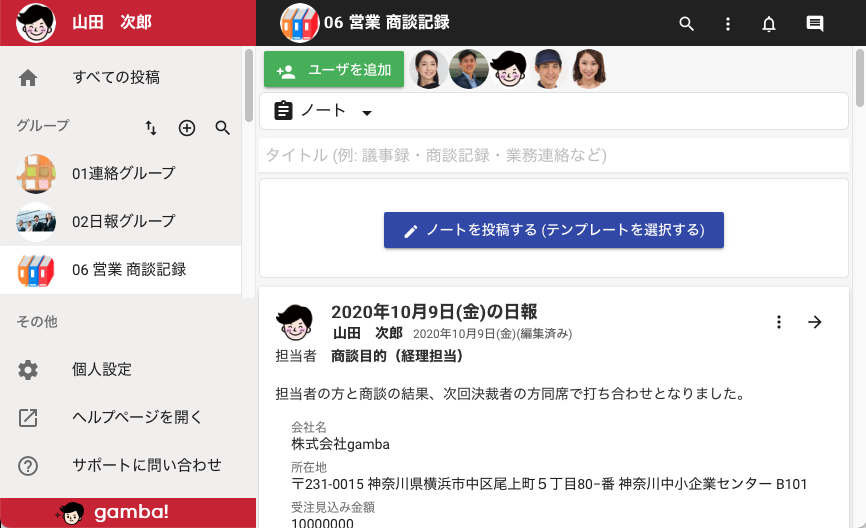This screenshot has width=866, height=528.
Task: Open the vertical three-dot menu in the header
Action: pos(728,23)
